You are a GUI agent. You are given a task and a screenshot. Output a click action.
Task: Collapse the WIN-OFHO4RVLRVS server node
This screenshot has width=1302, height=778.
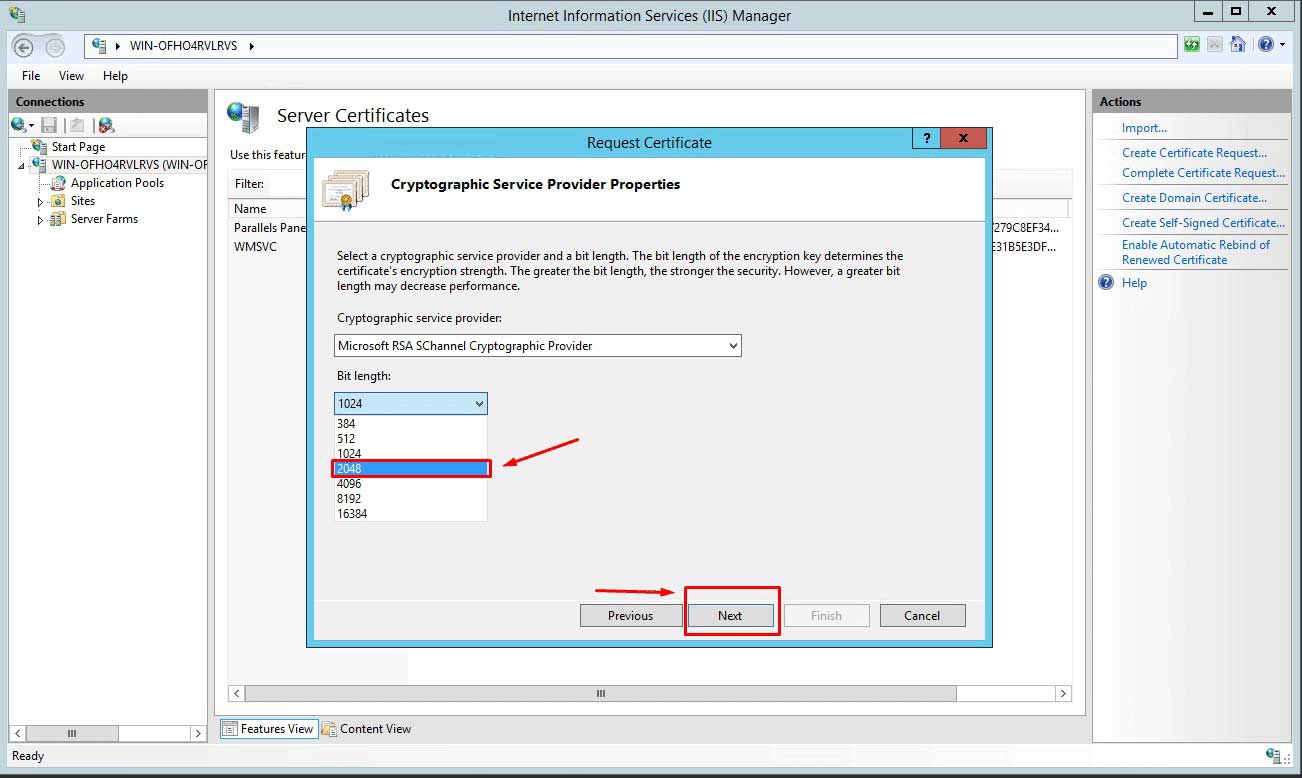point(22,166)
